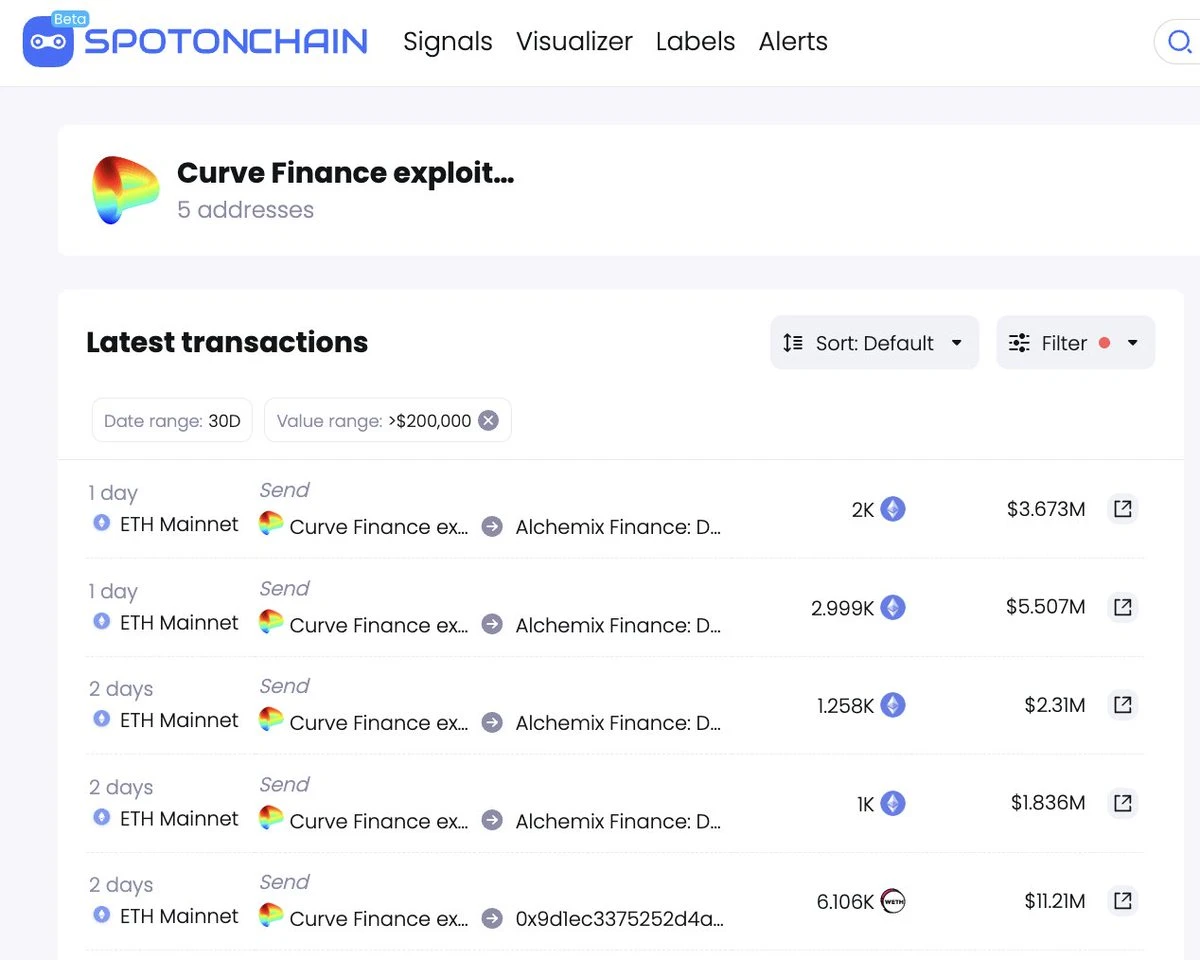This screenshot has height=960, width=1200.
Task: Click the Spot On Chain logo icon
Action: click(48, 42)
